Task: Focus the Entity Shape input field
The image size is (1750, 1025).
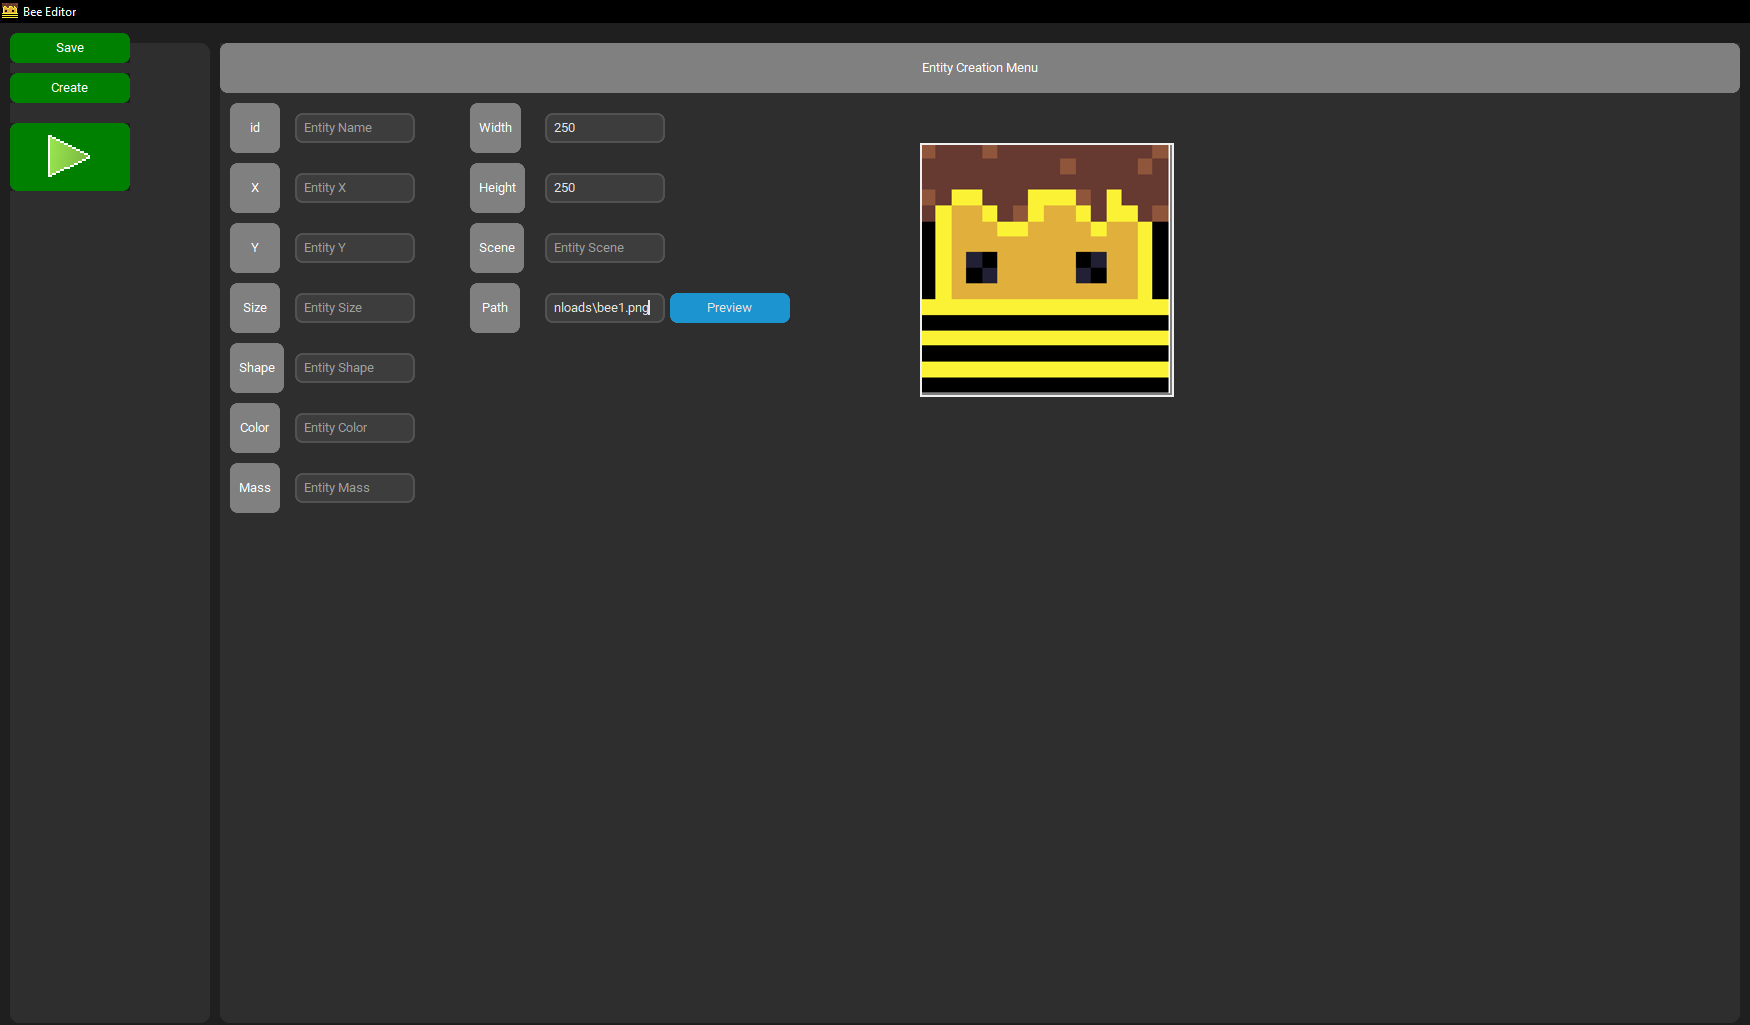Action: (355, 368)
